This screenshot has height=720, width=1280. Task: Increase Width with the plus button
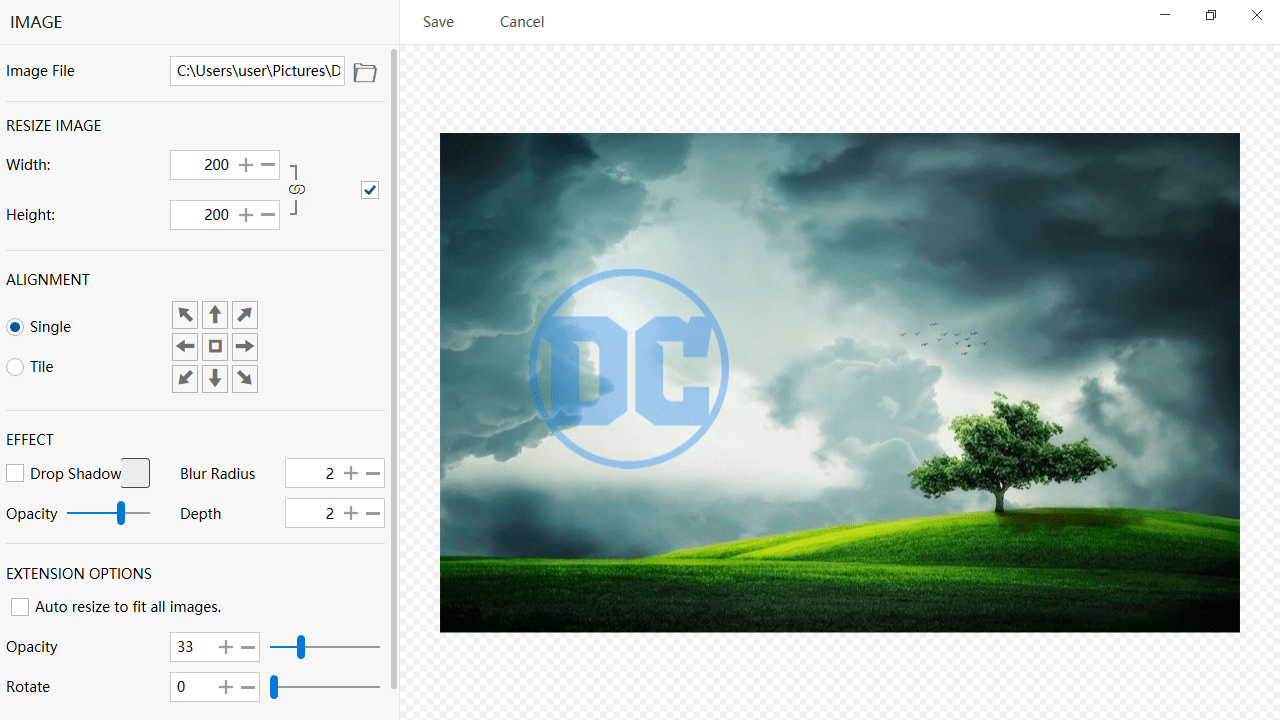click(246, 165)
